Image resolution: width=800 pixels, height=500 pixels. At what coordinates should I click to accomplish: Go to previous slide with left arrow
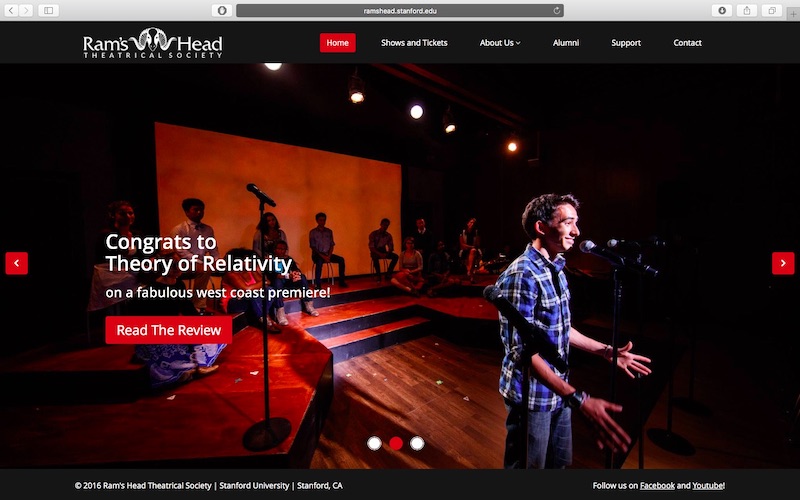(17, 263)
